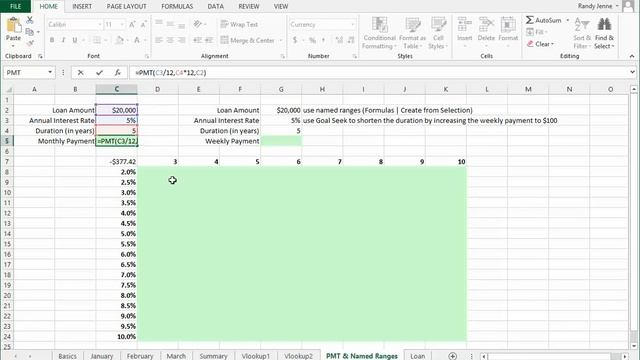Switch to the FORMULAS tab
This screenshot has width=640, height=360.
177,6
